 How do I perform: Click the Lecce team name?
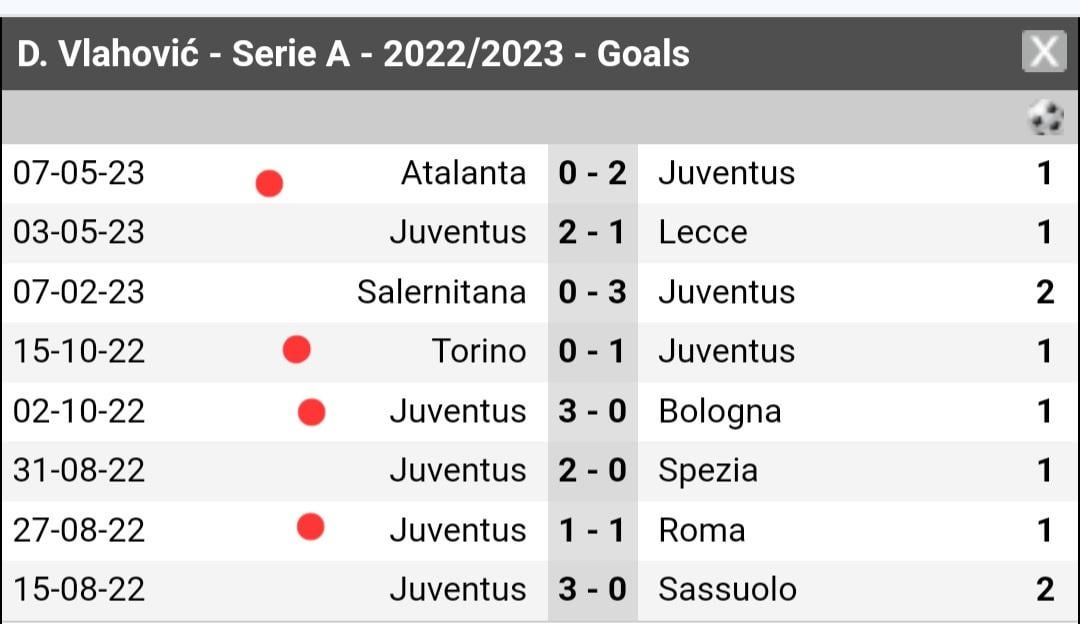pos(703,232)
